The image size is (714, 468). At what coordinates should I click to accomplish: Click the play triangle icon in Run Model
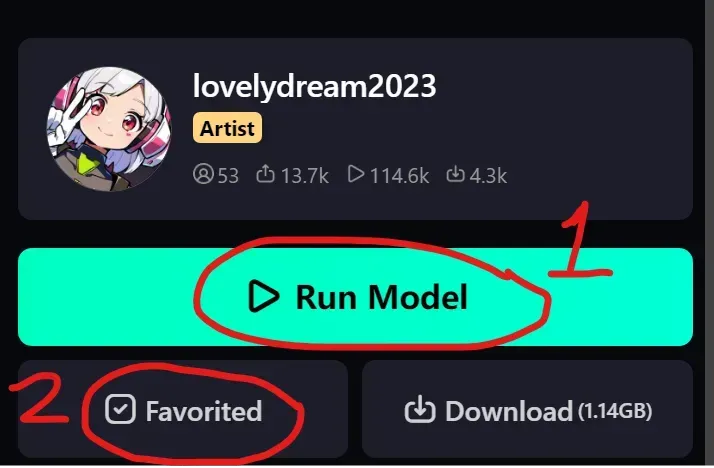coord(263,297)
